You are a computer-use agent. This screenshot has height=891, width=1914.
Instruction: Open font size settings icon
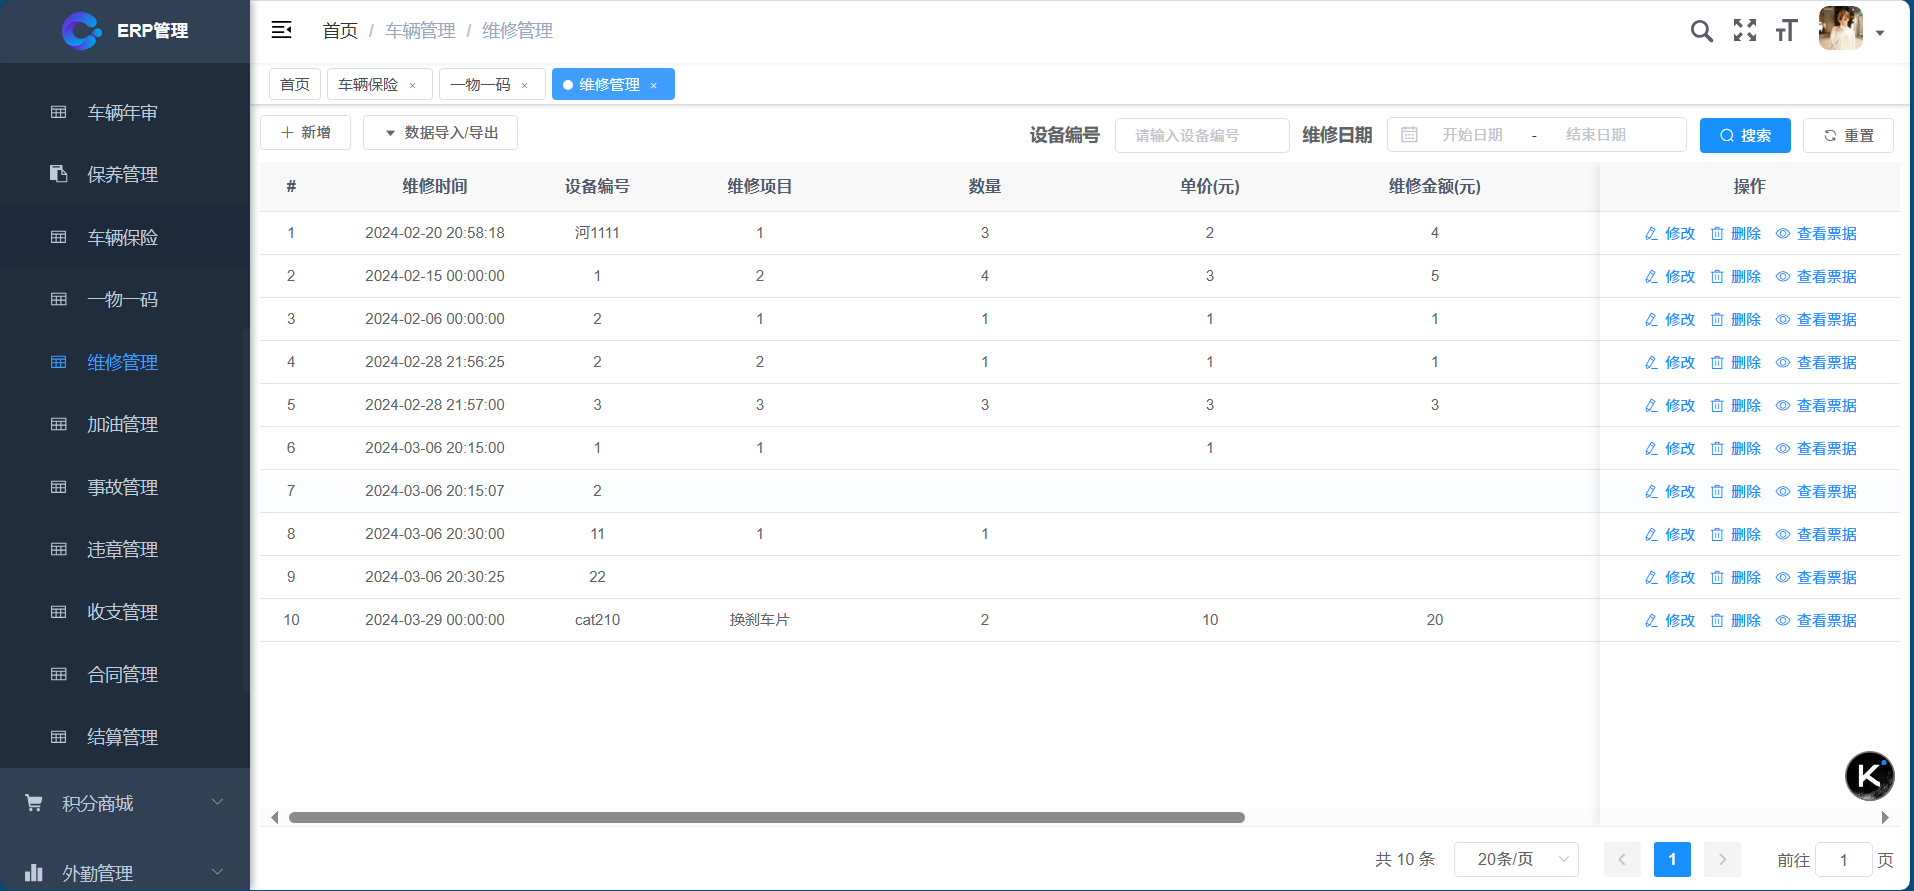point(1786,31)
